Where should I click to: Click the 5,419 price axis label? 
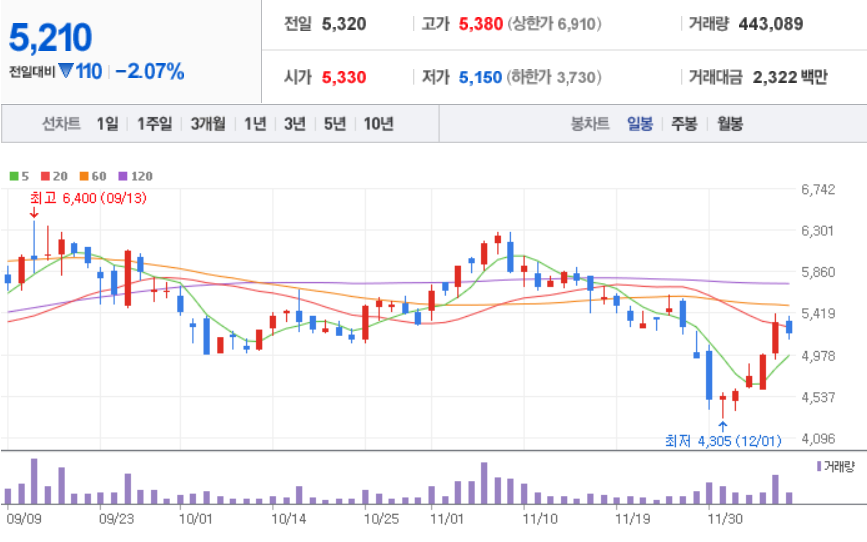(x=818, y=314)
